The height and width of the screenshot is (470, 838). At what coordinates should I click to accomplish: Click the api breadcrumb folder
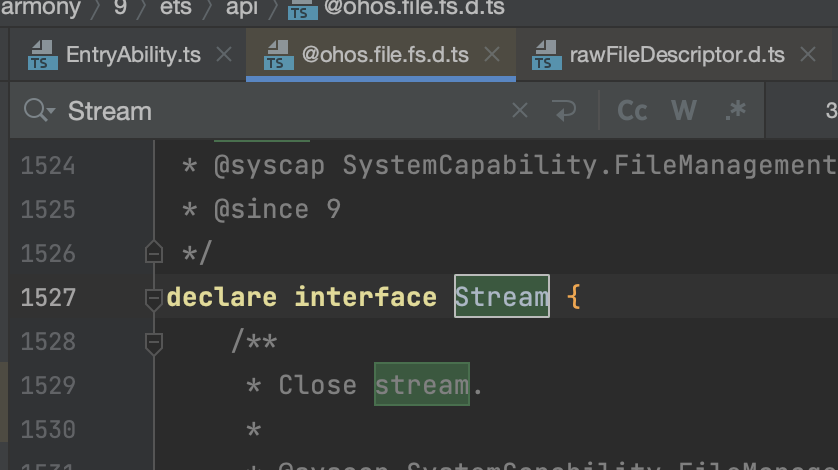(242, 9)
